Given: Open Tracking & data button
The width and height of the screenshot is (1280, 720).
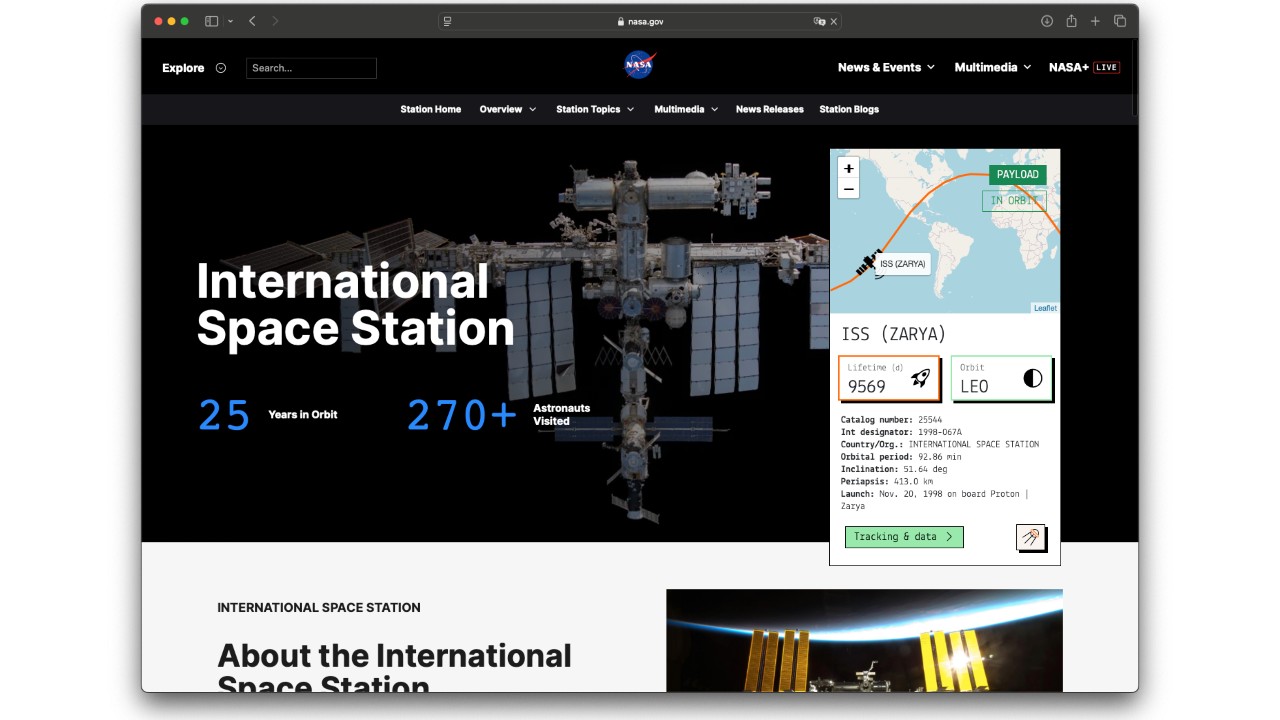Looking at the screenshot, I should pyautogui.click(x=904, y=537).
